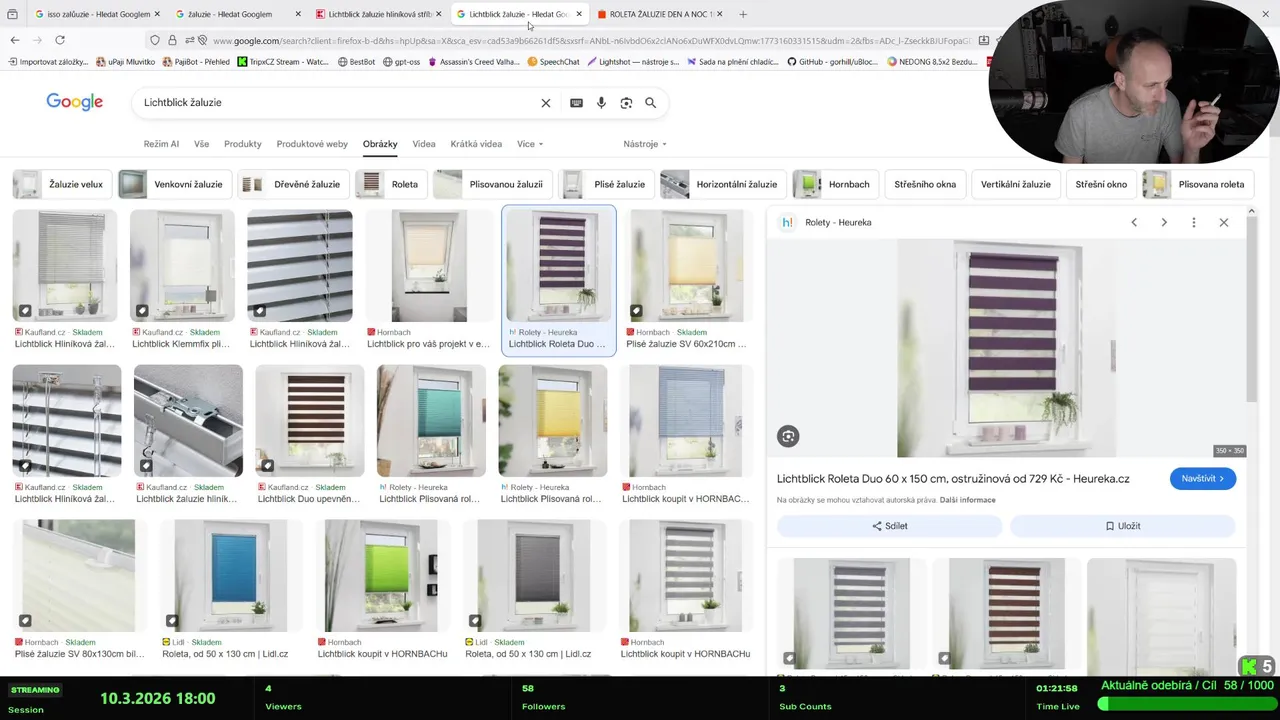Filter by 'Hornbach' chip
The image size is (1280, 720).
(x=835, y=184)
